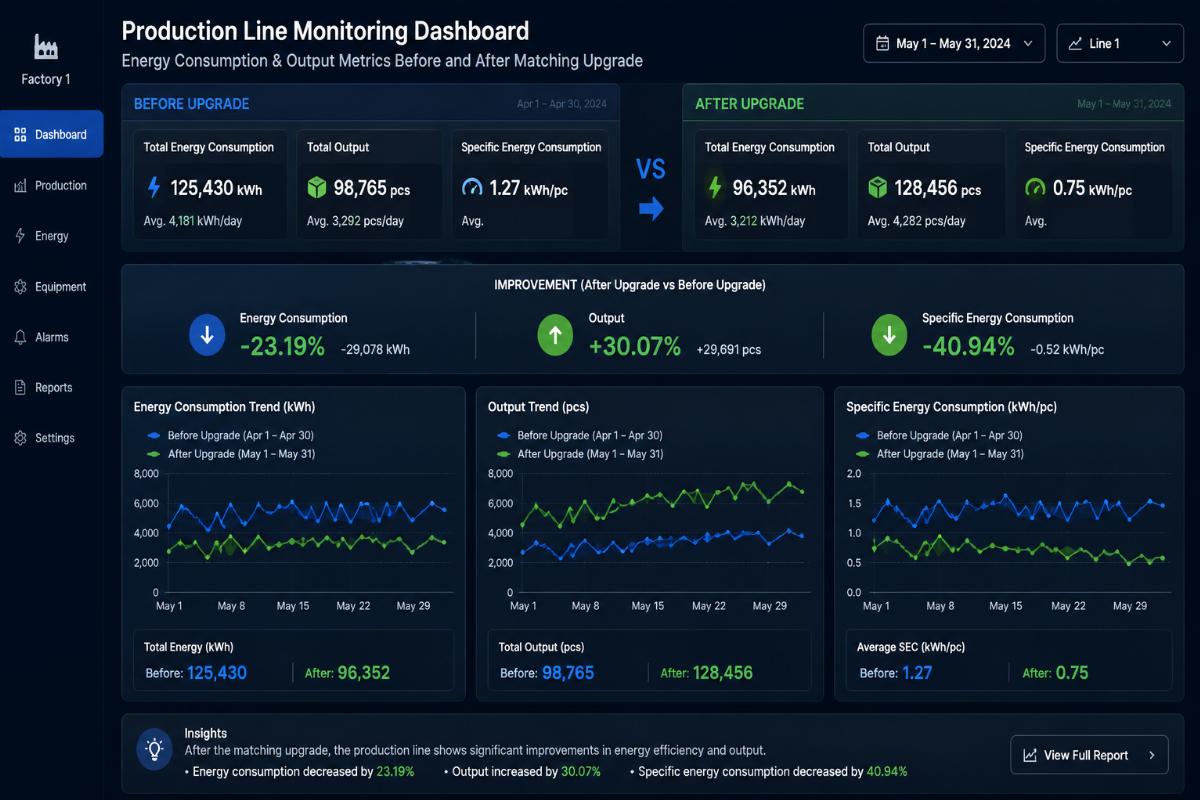Click the chart icon in View Full Report
Screen dimensions: 1200x800
[x=1030, y=755]
